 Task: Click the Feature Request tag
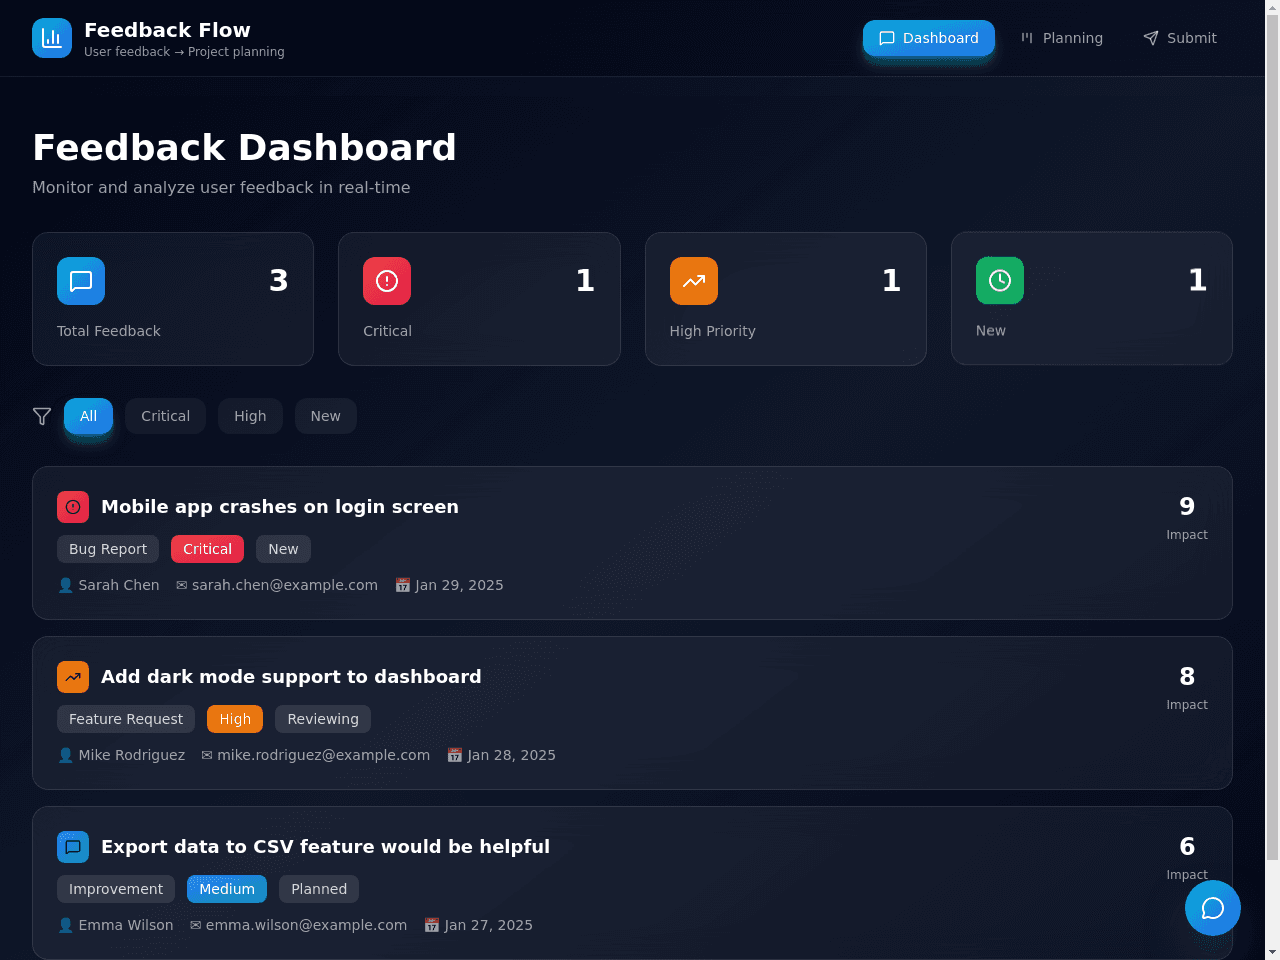(126, 719)
